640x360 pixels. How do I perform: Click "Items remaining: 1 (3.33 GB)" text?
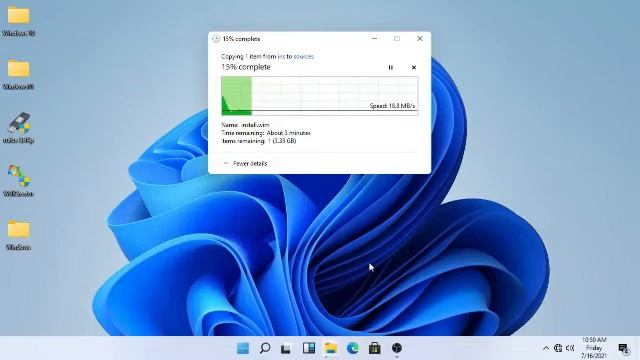pyautogui.click(x=259, y=141)
